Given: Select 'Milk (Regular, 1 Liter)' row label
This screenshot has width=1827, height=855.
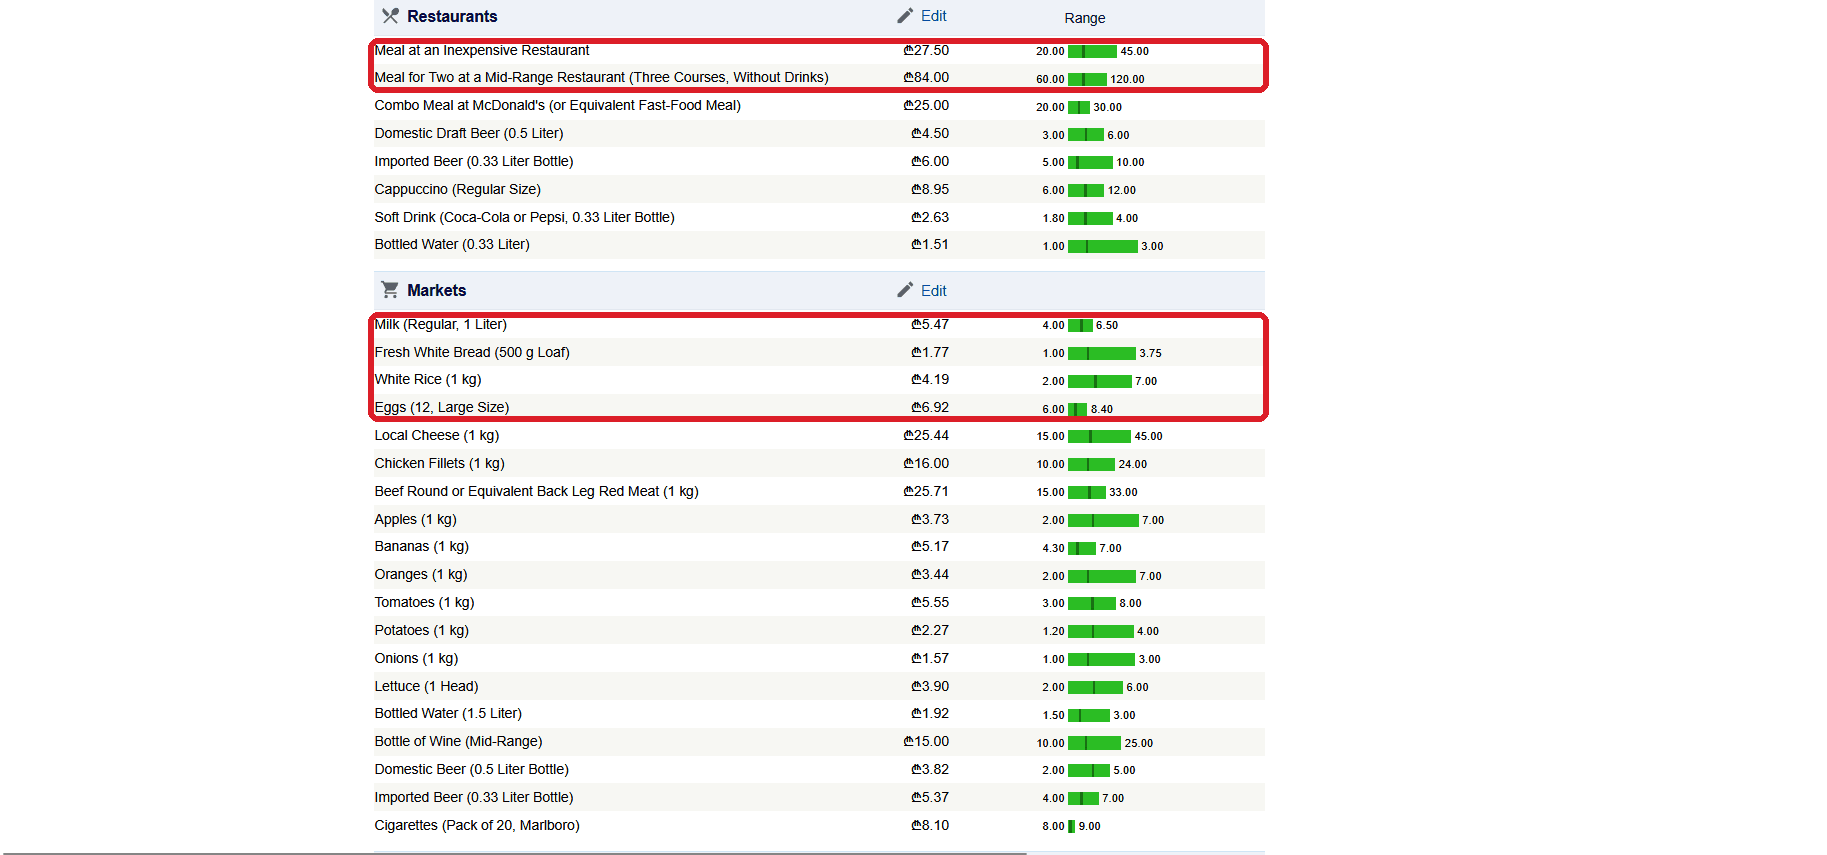Looking at the screenshot, I should [441, 324].
